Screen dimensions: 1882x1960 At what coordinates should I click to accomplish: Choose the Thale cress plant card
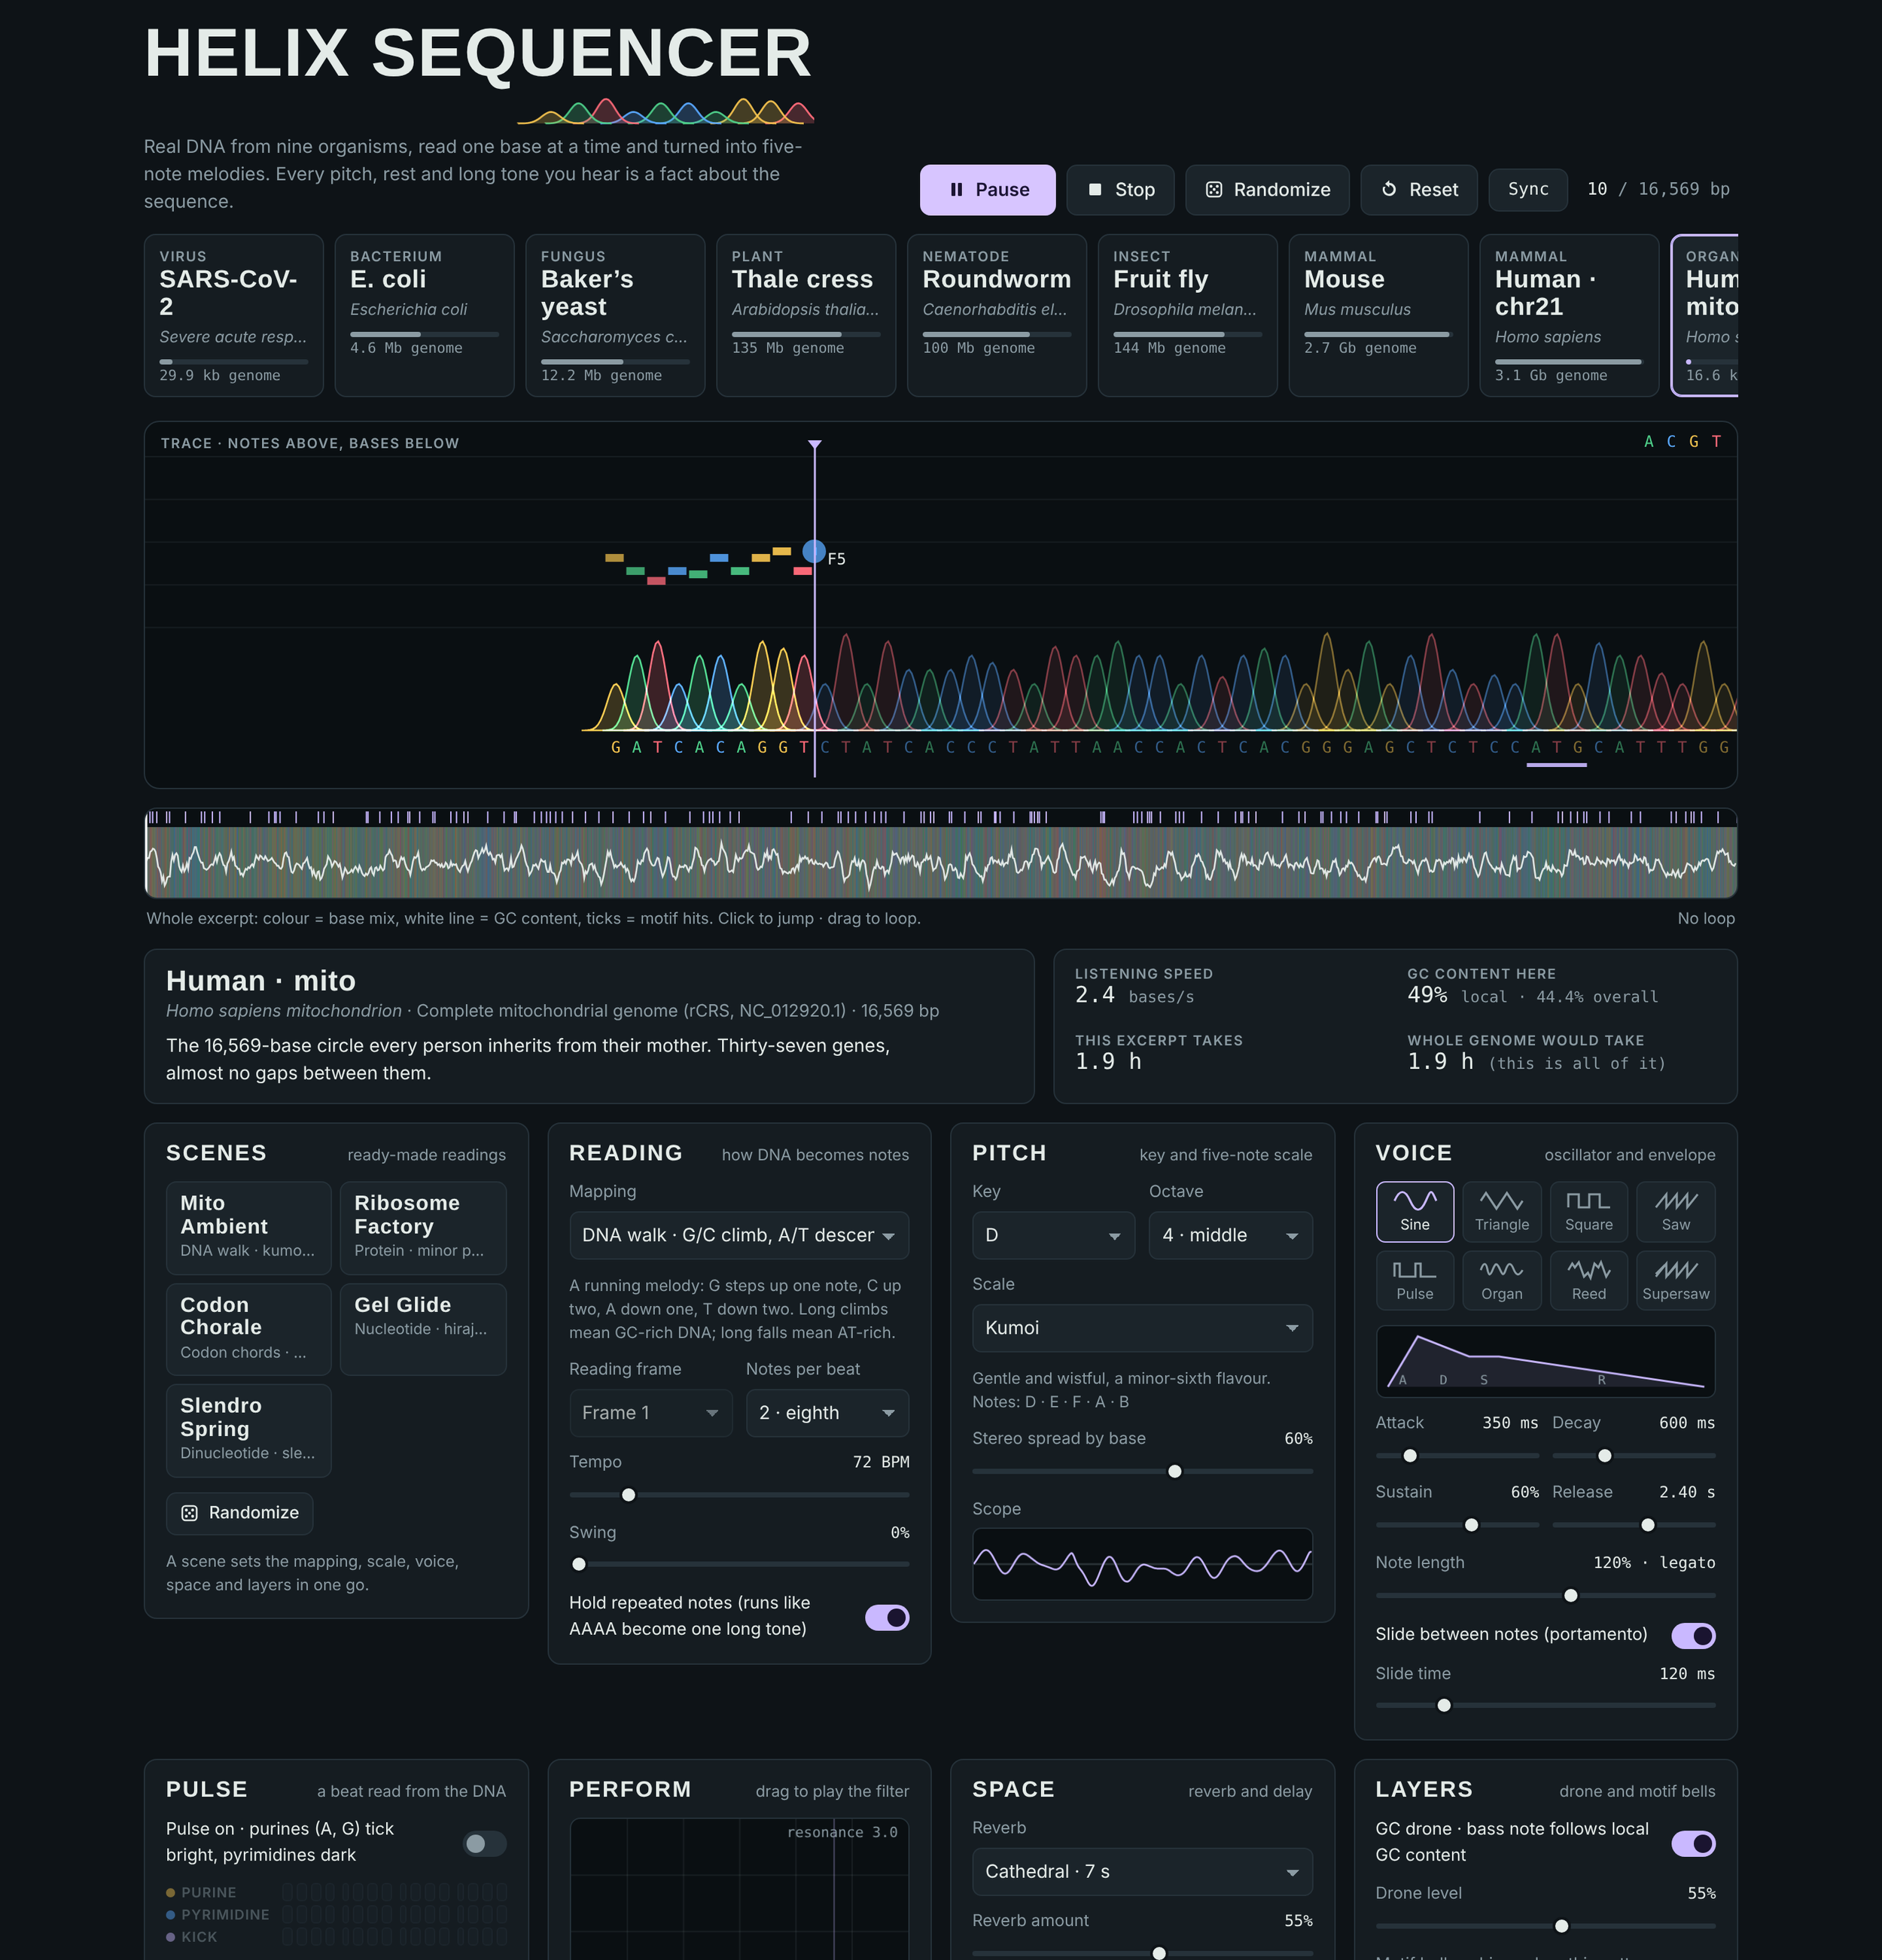(x=806, y=316)
